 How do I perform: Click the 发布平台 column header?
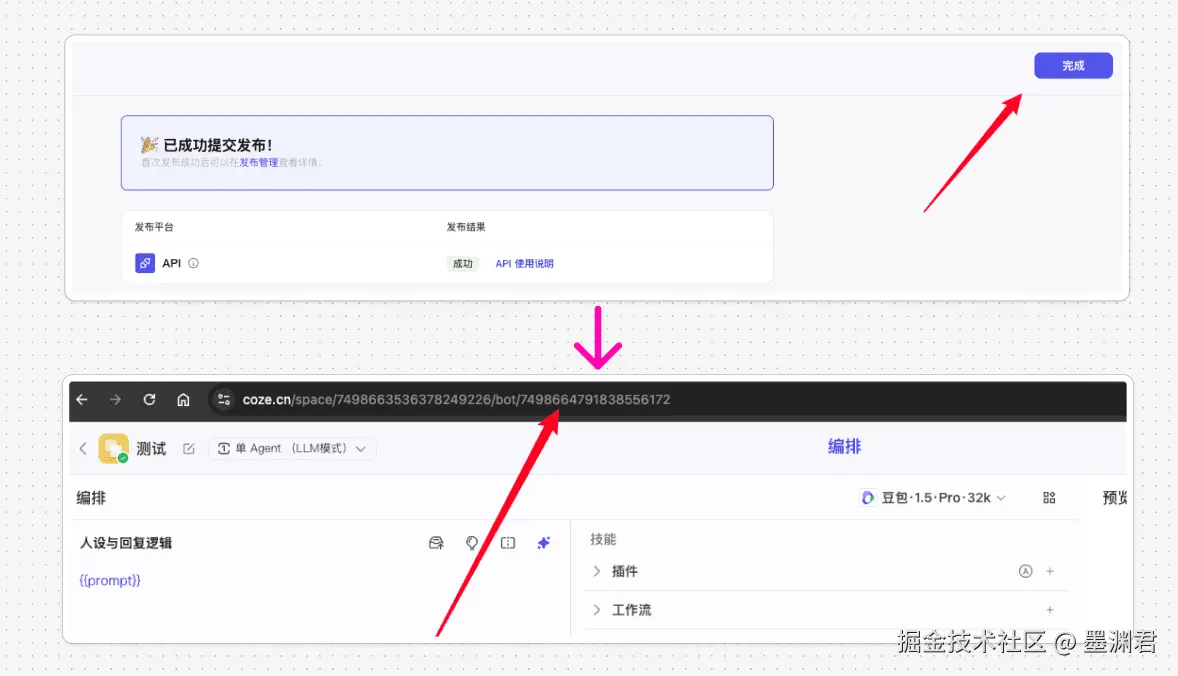tap(154, 227)
